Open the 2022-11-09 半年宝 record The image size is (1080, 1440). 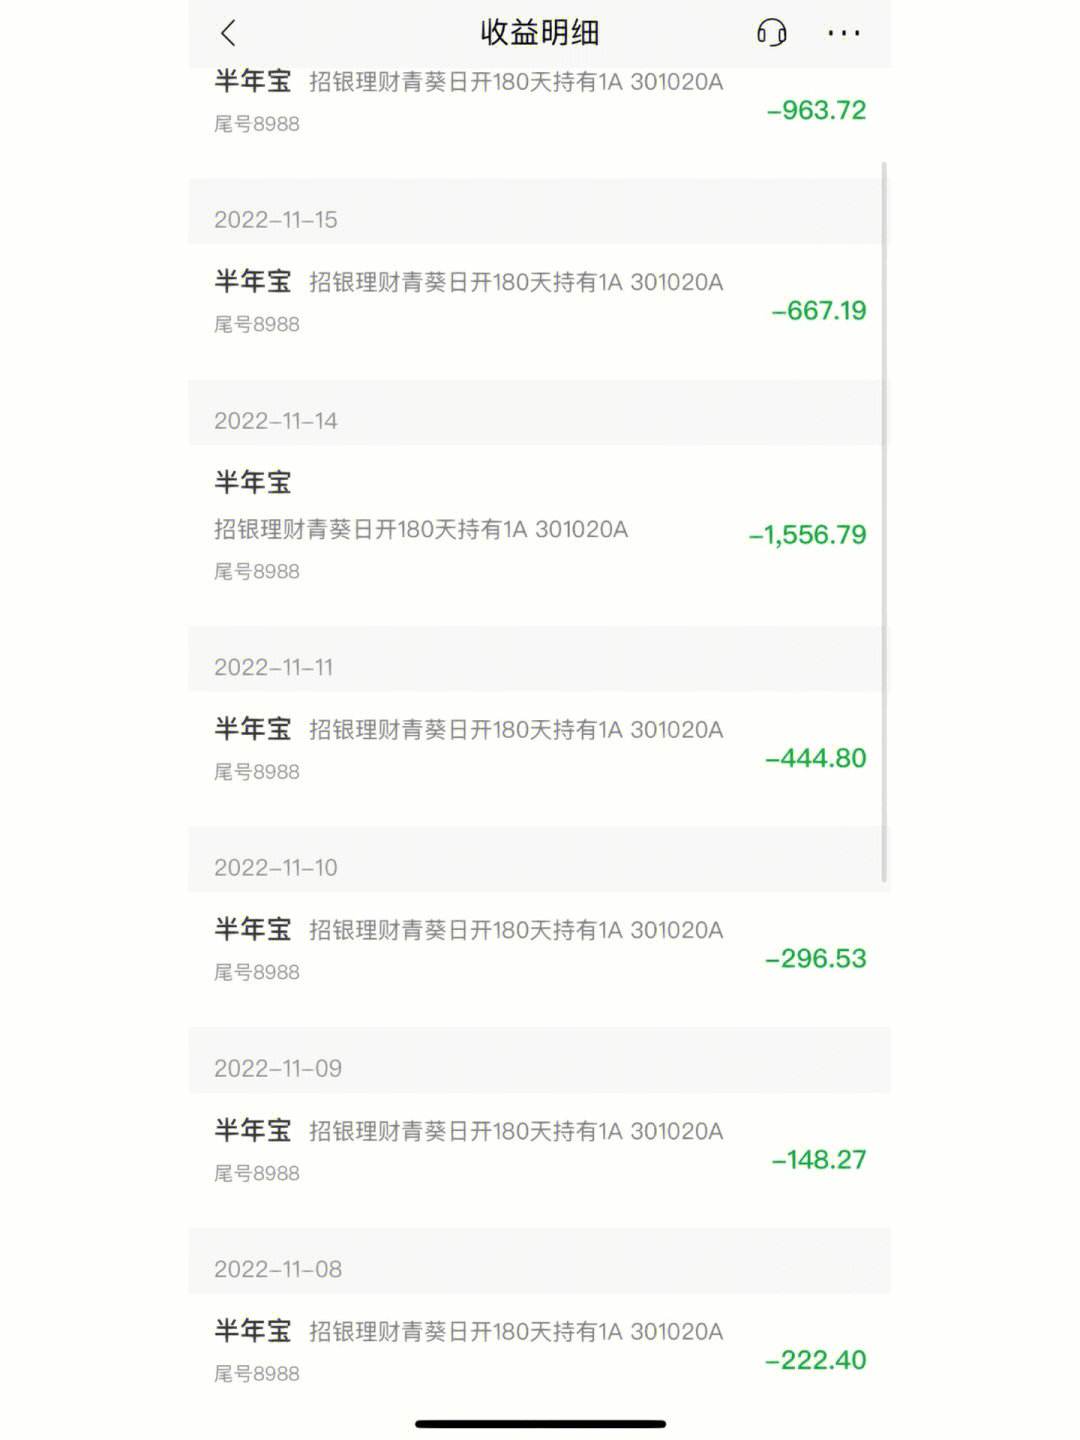pos(468,1150)
